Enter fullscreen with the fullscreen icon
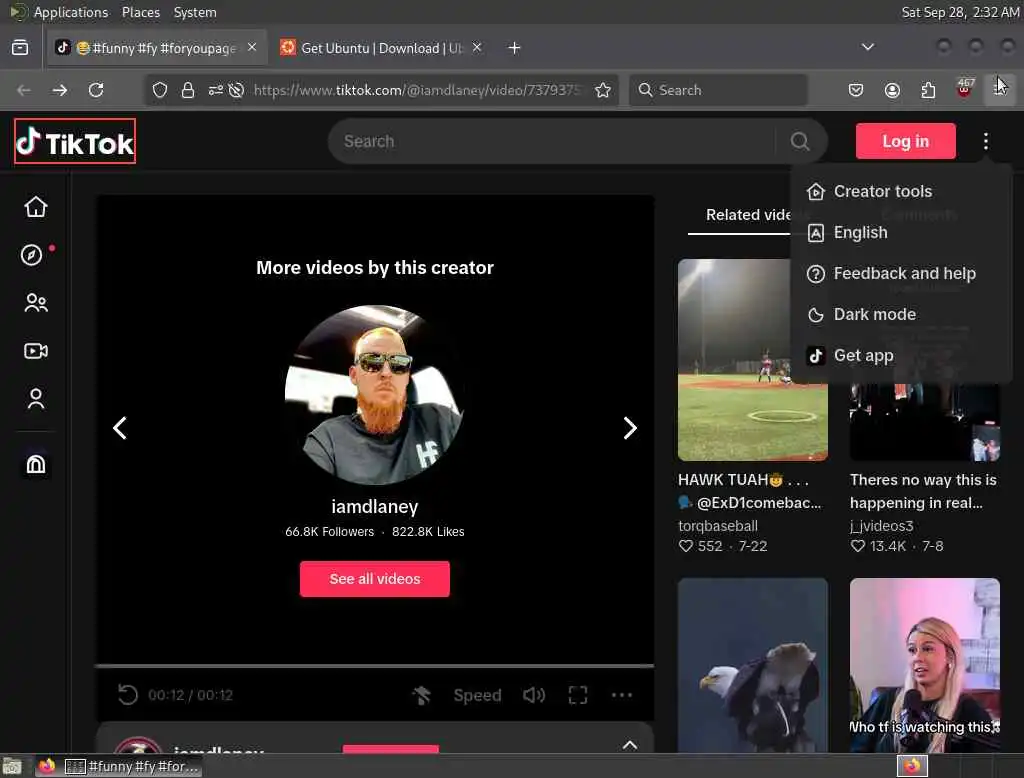 (x=578, y=695)
